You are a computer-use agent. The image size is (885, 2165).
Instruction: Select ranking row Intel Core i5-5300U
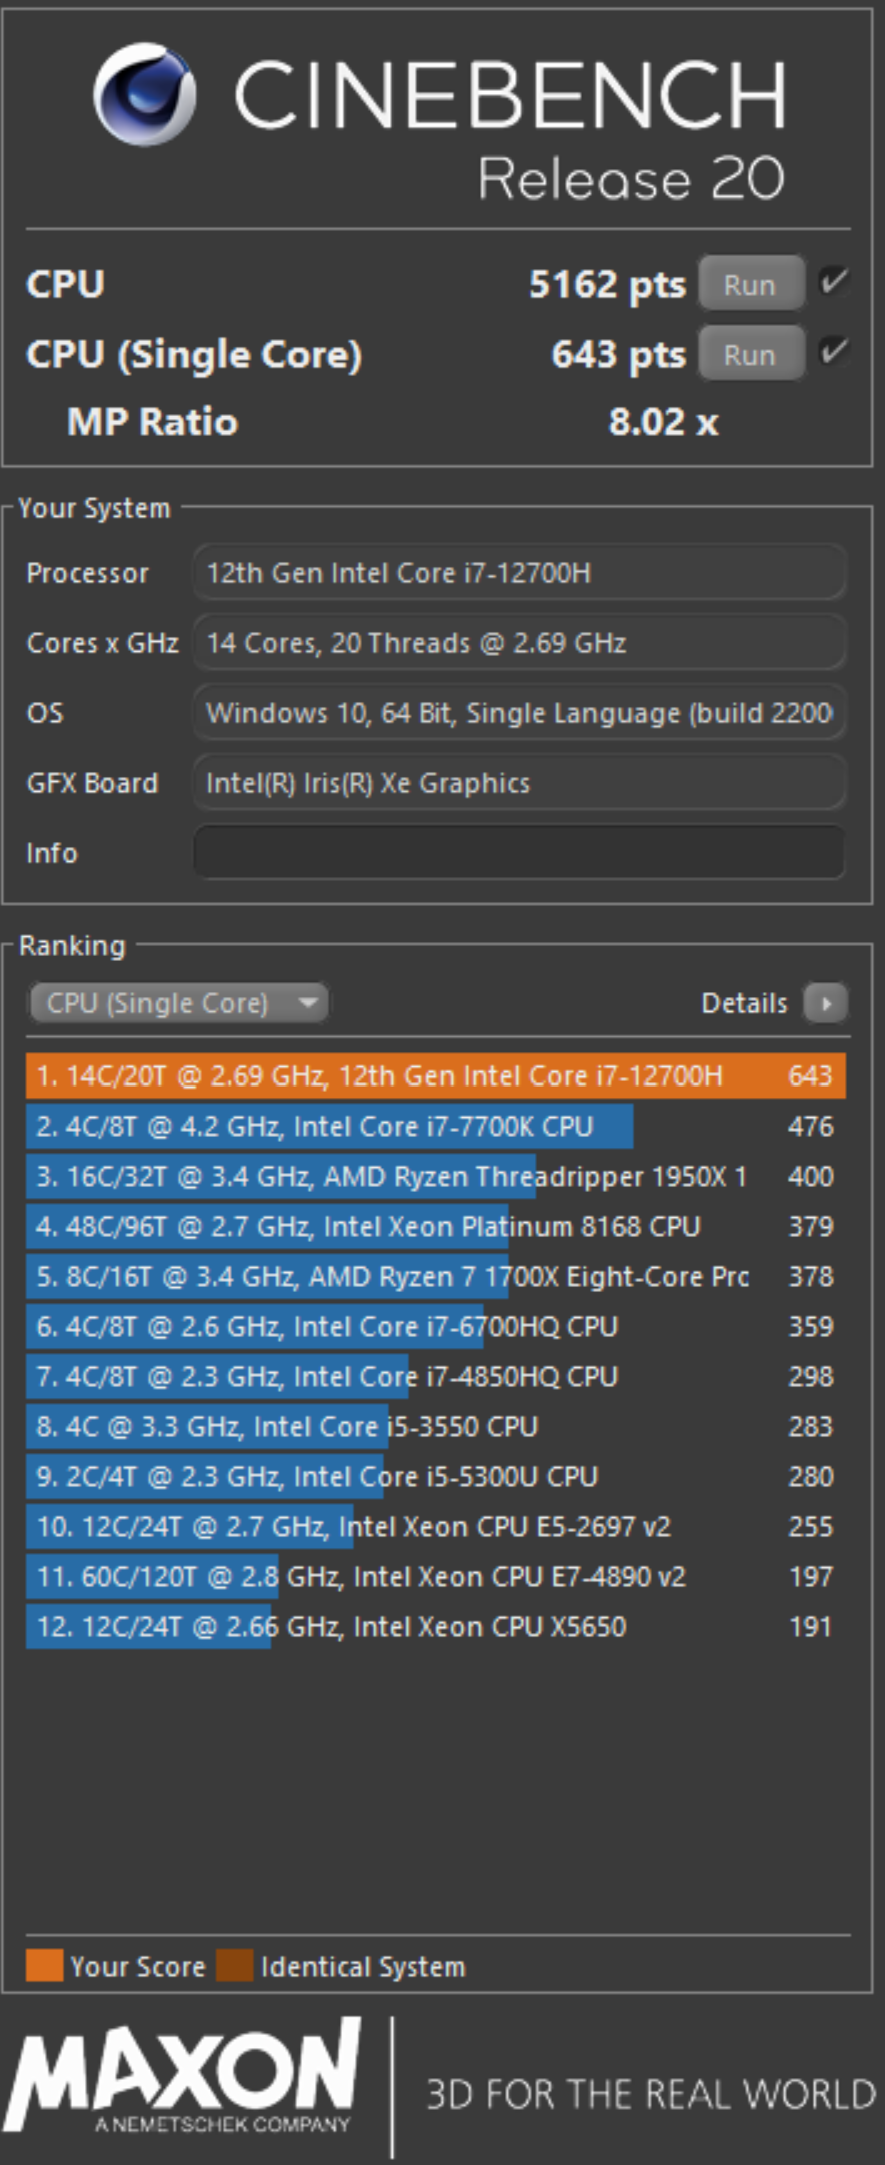click(x=436, y=1476)
